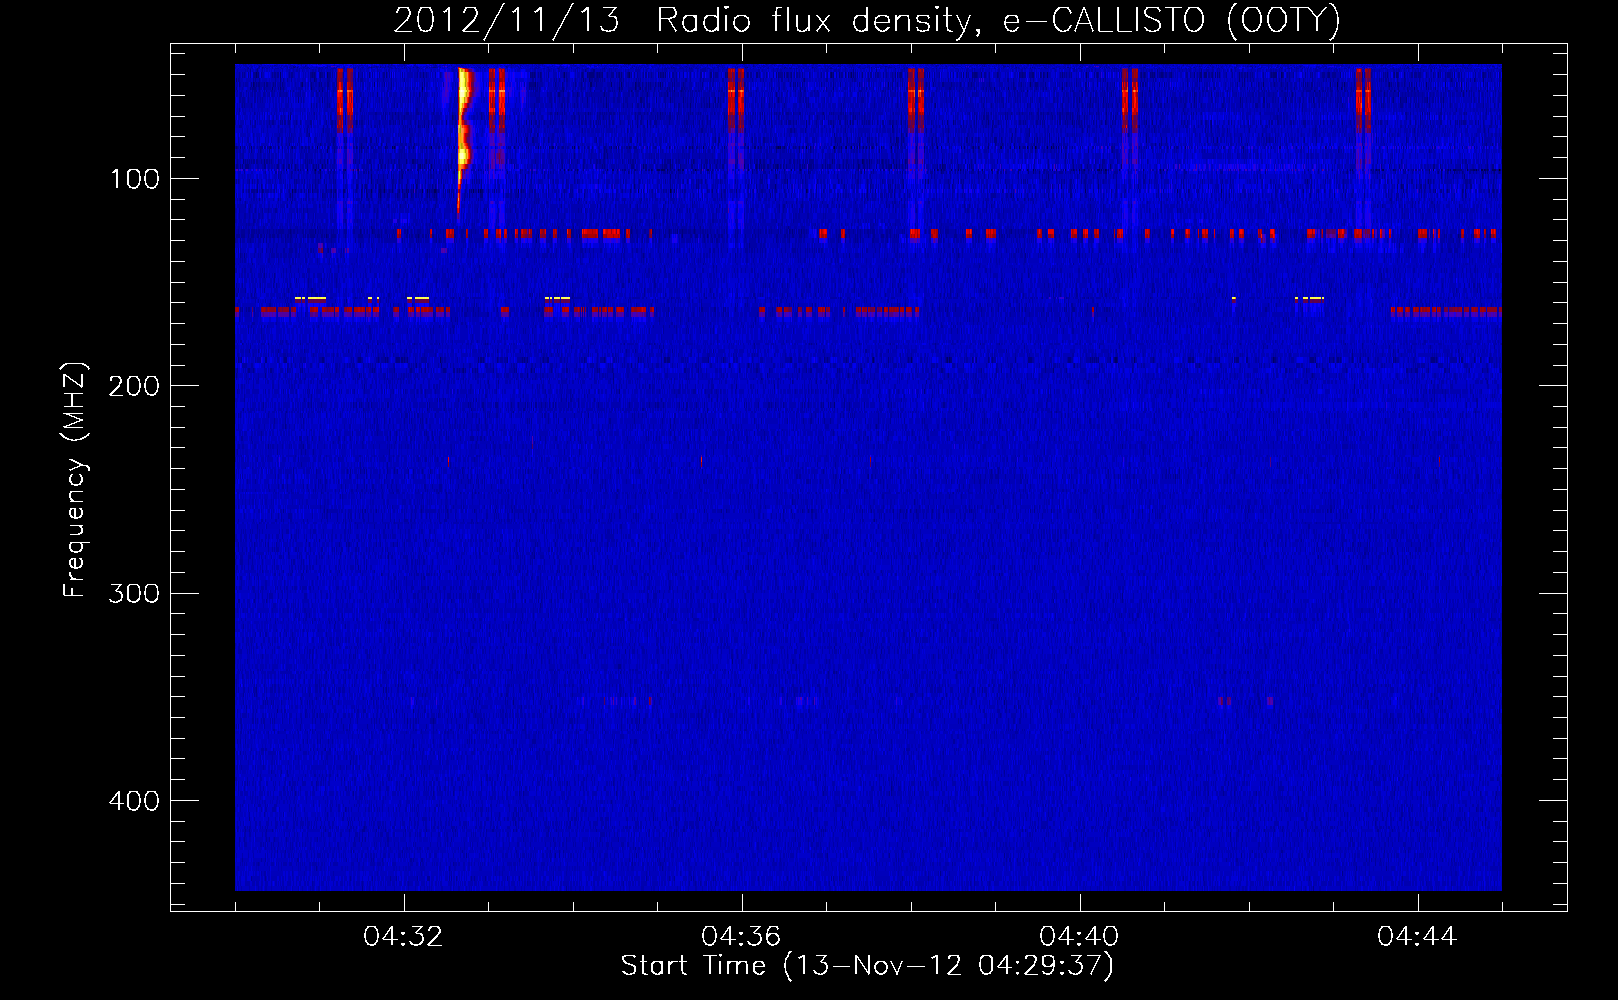
Task: Click the 04:44 time tick label
Action: click(x=1418, y=937)
